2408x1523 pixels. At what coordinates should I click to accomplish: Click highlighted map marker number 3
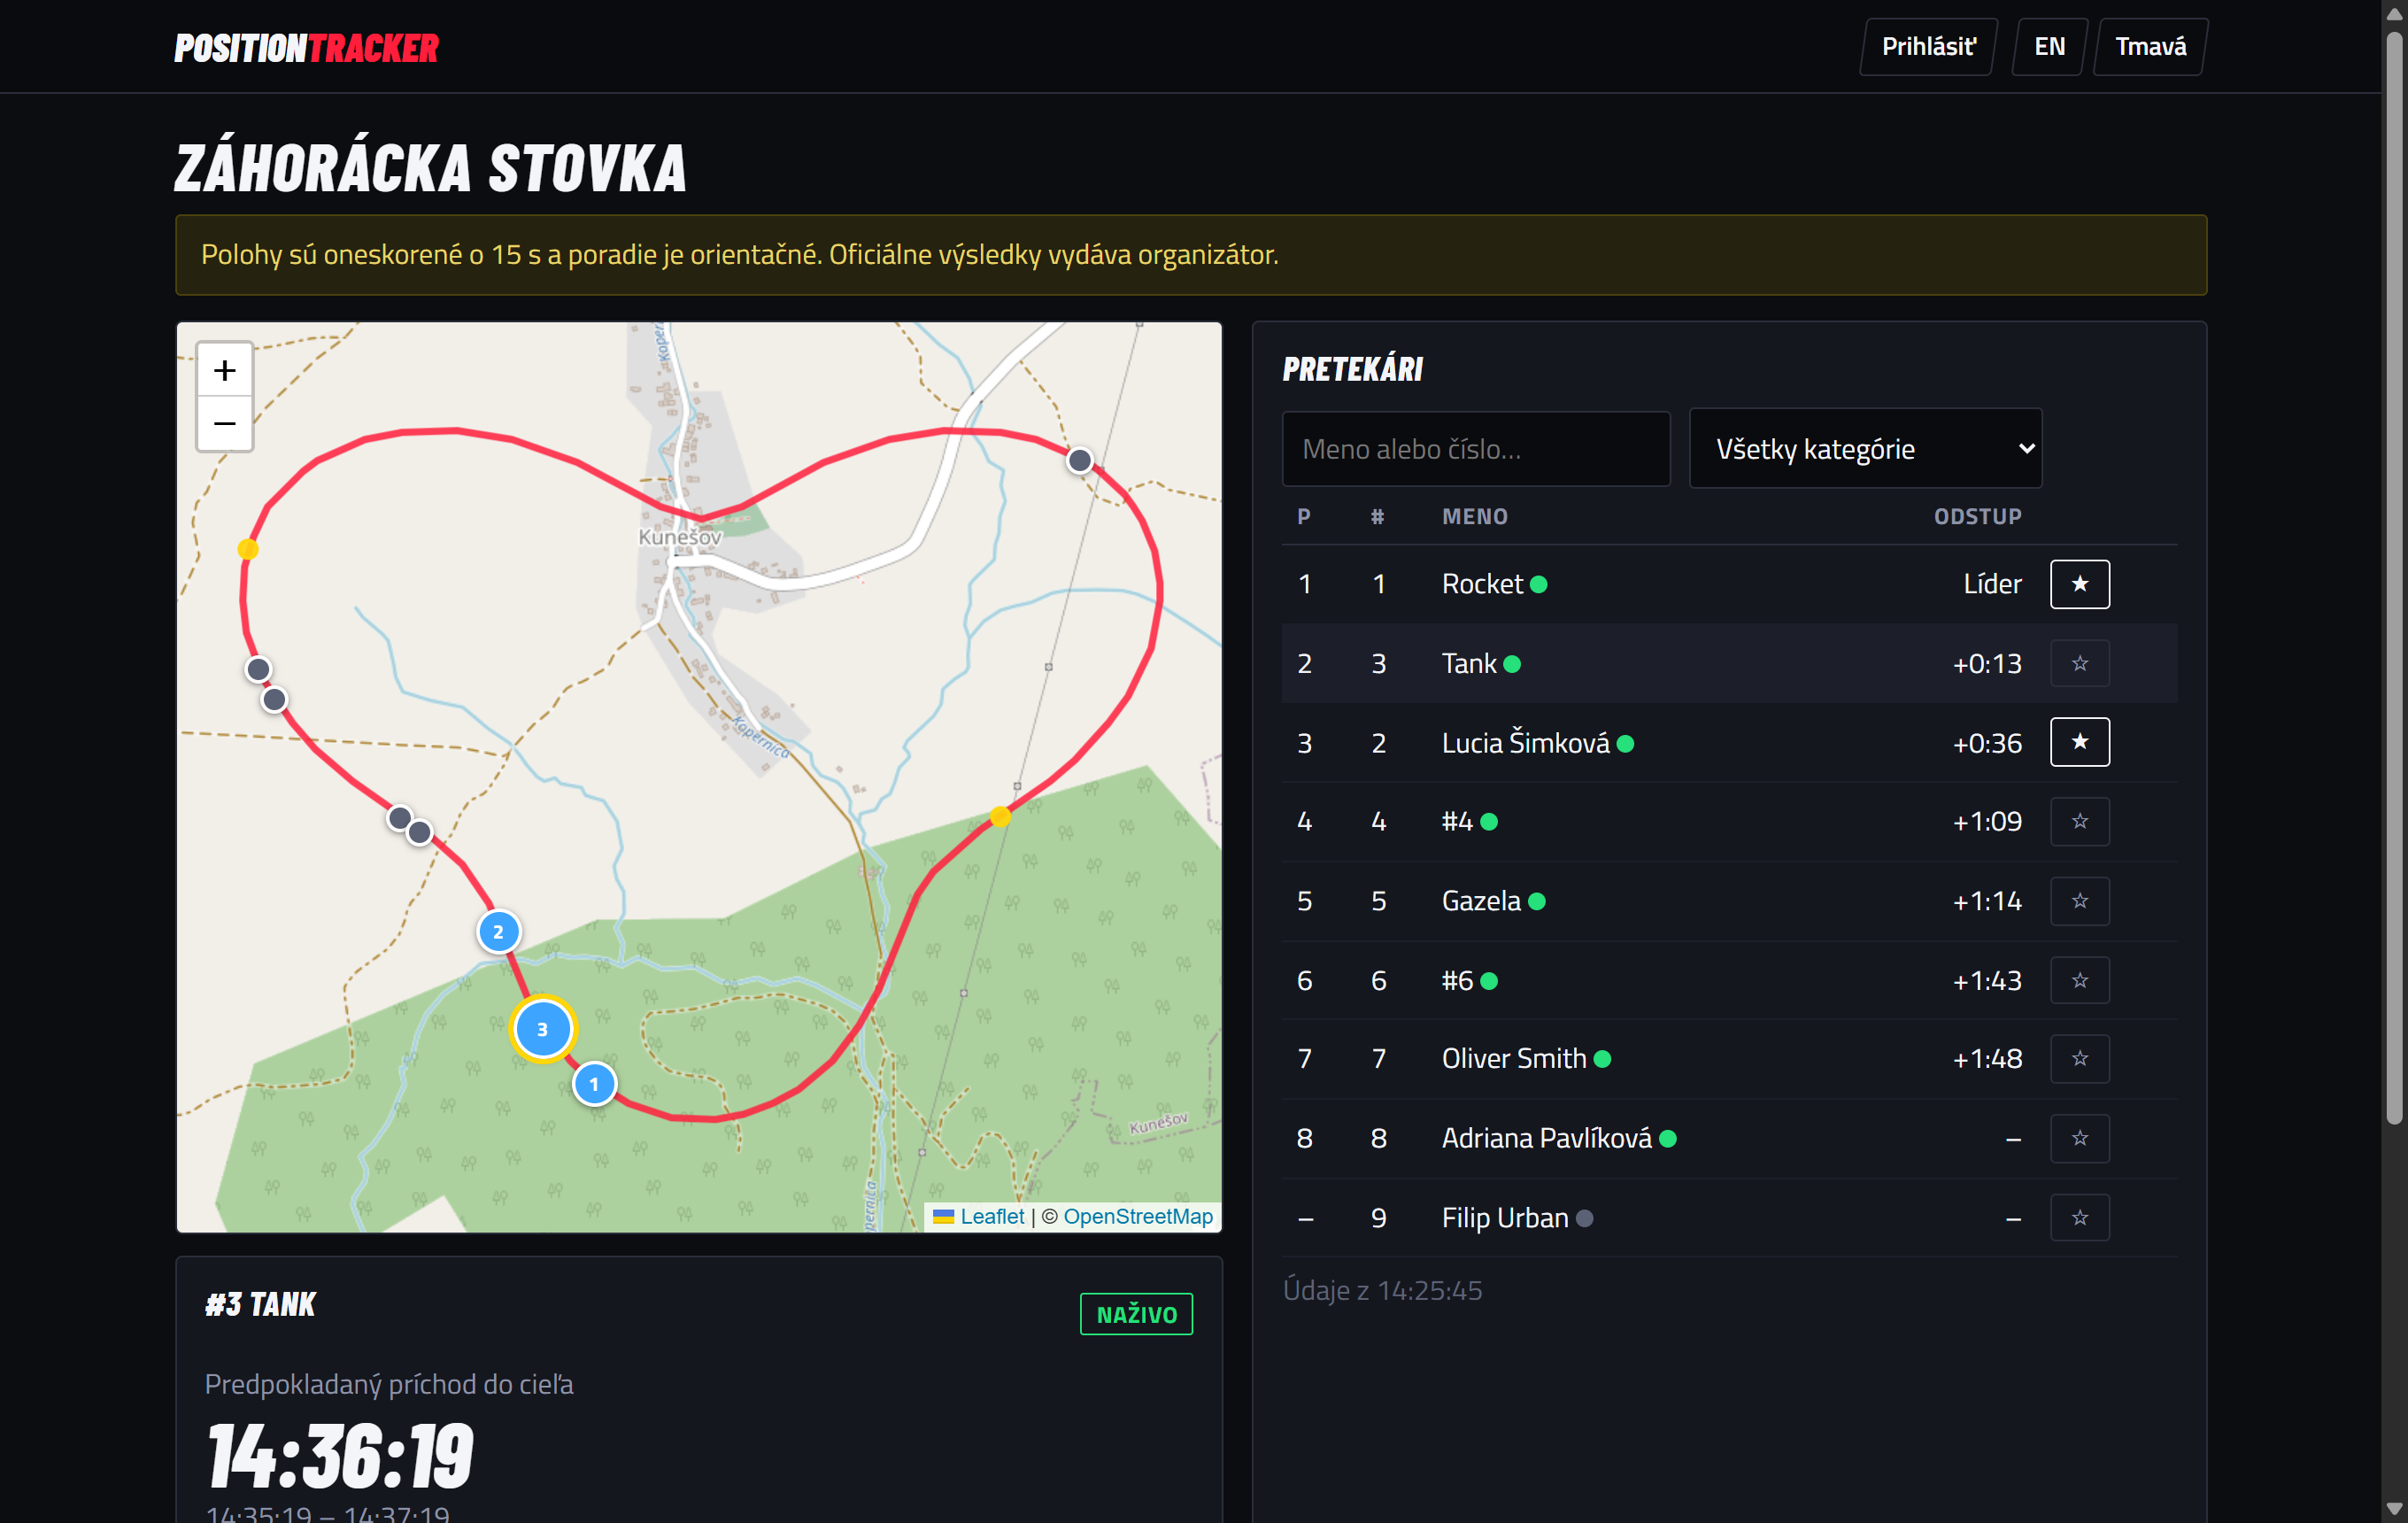click(x=542, y=1029)
